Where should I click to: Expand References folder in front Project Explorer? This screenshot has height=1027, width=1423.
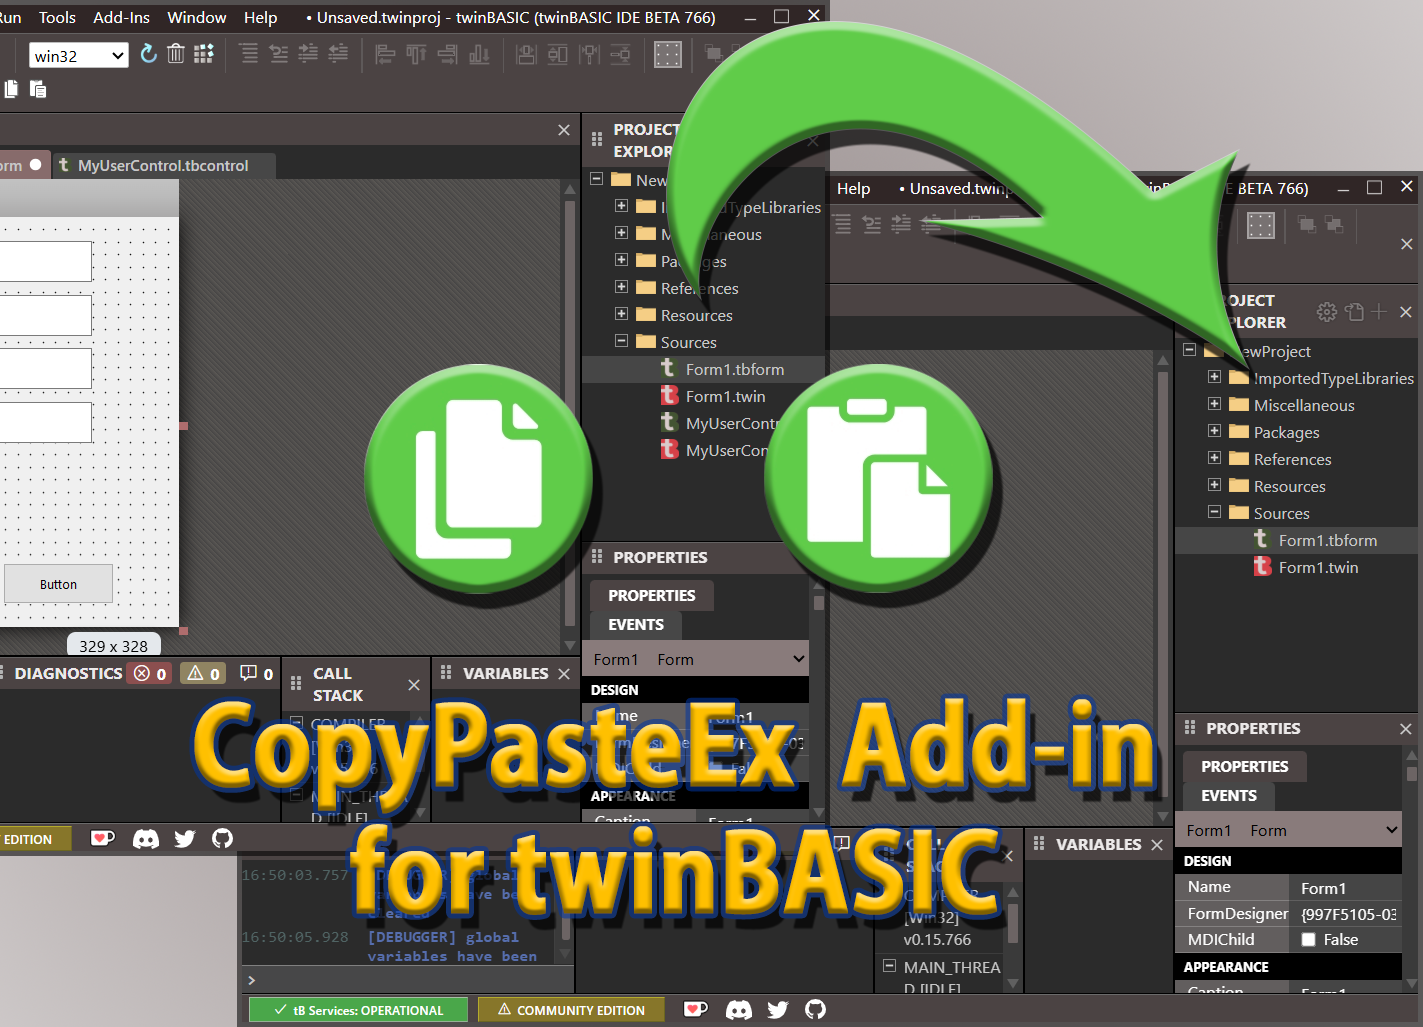click(x=1214, y=458)
